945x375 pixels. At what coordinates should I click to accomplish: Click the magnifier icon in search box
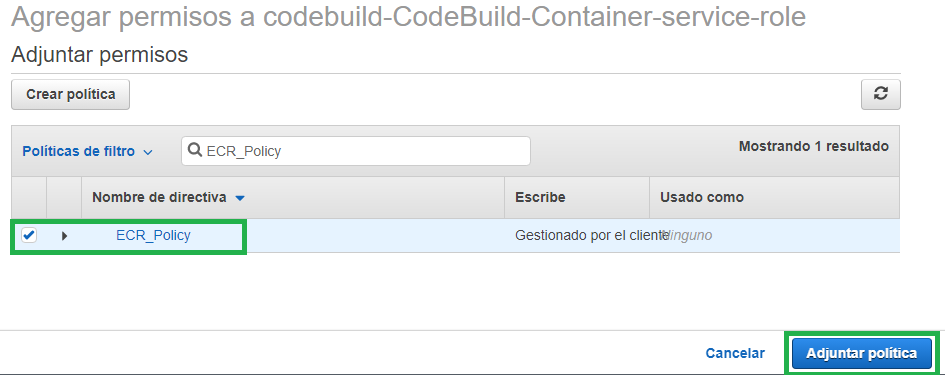pos(195,151)
